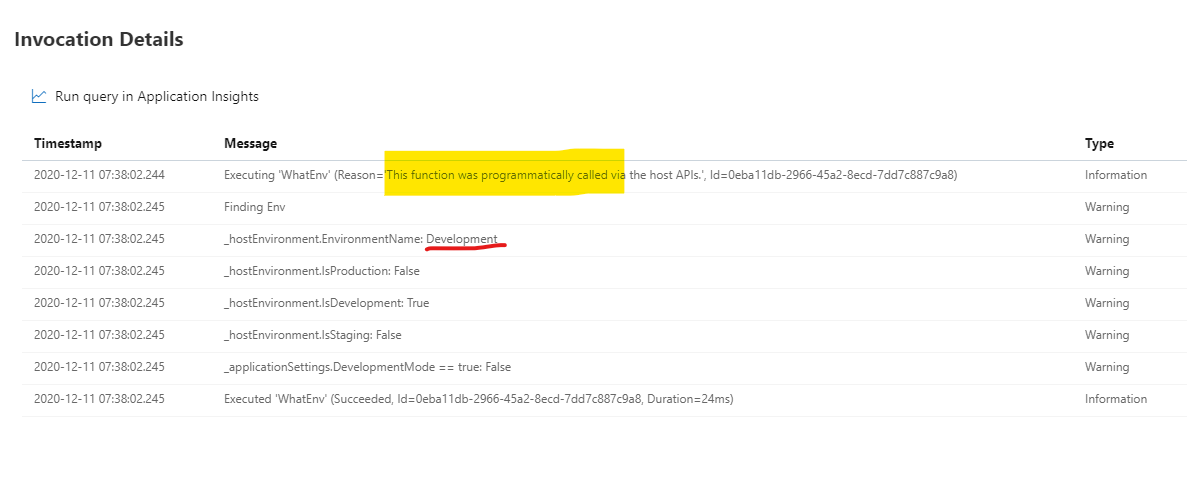Select the EnvironmentName: Development message
The height and width of the screenshot is (480, 1187).
coord(361,238)
